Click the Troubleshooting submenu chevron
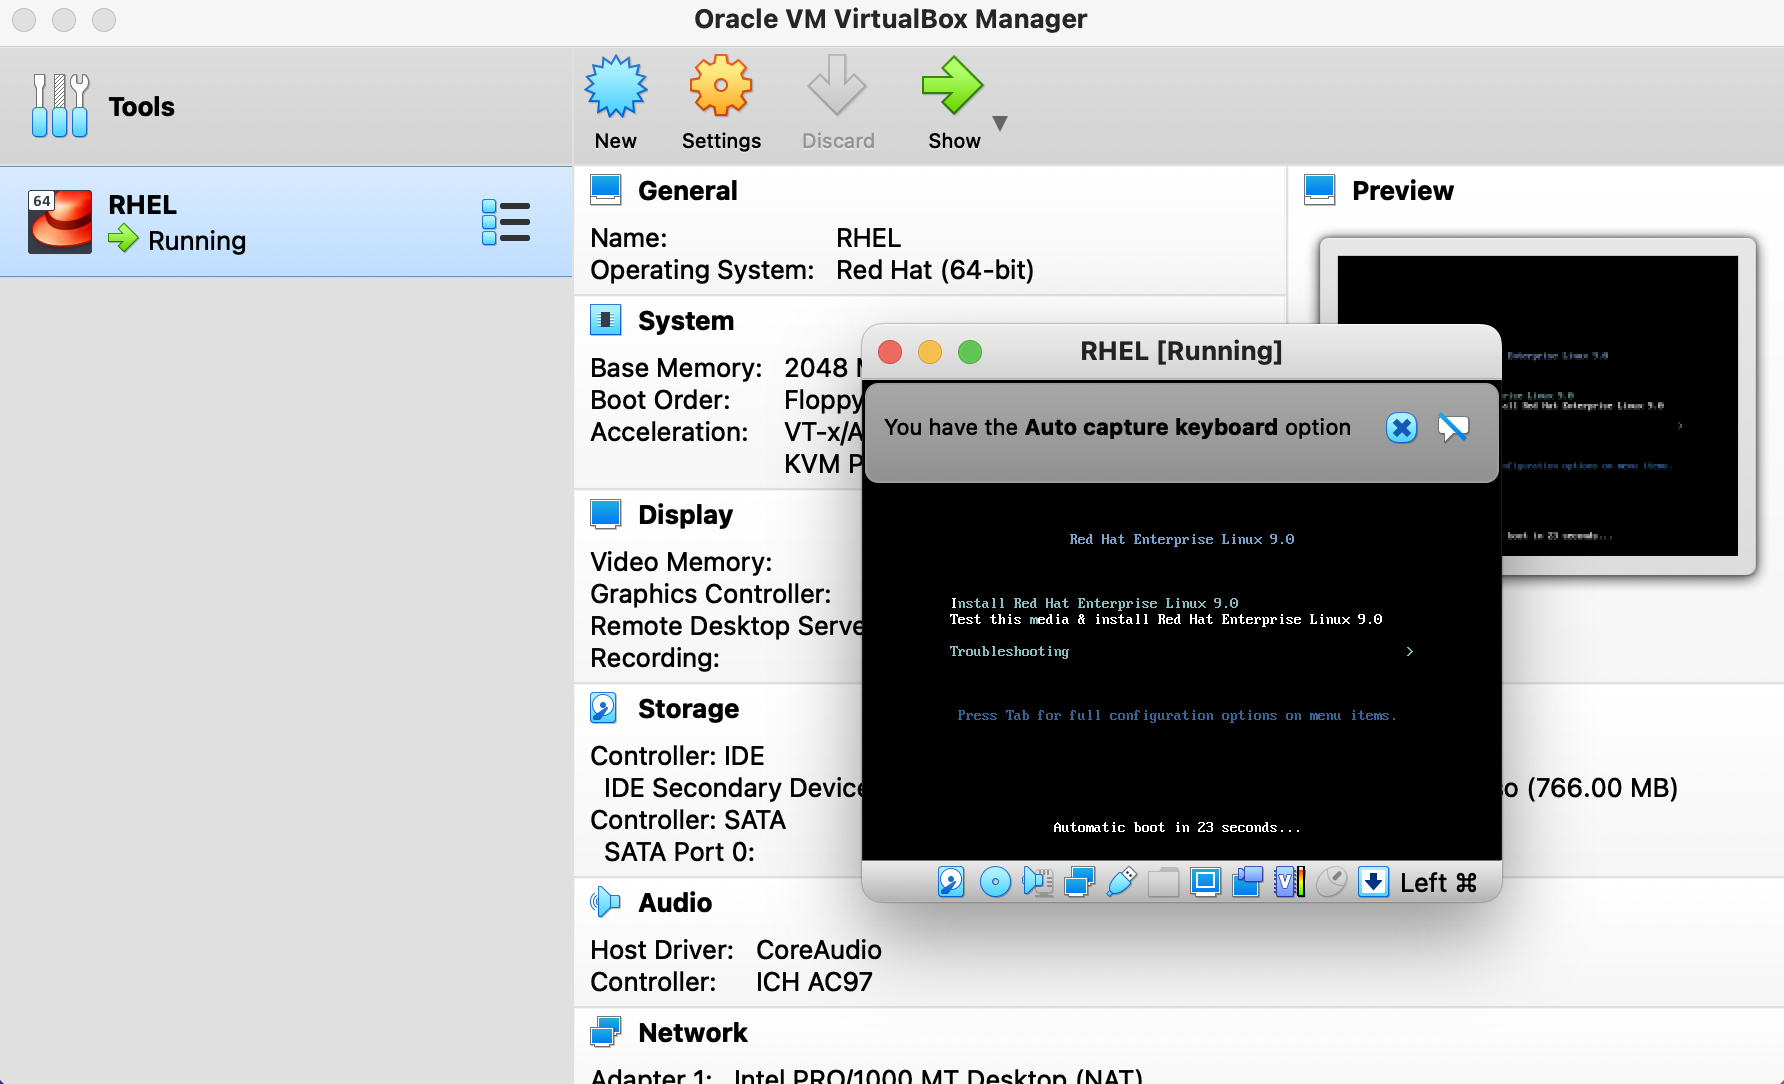Viewport: 1784px width, 1084px height. [1410, 651]
